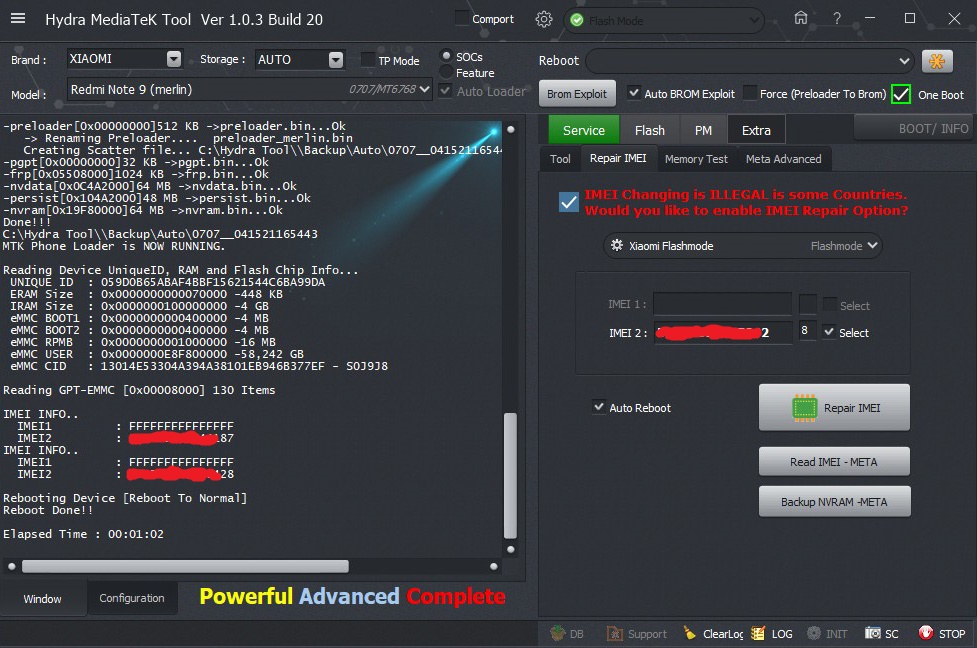Minimize the Hydra tool window
The image size is (977, 648).
870,19
